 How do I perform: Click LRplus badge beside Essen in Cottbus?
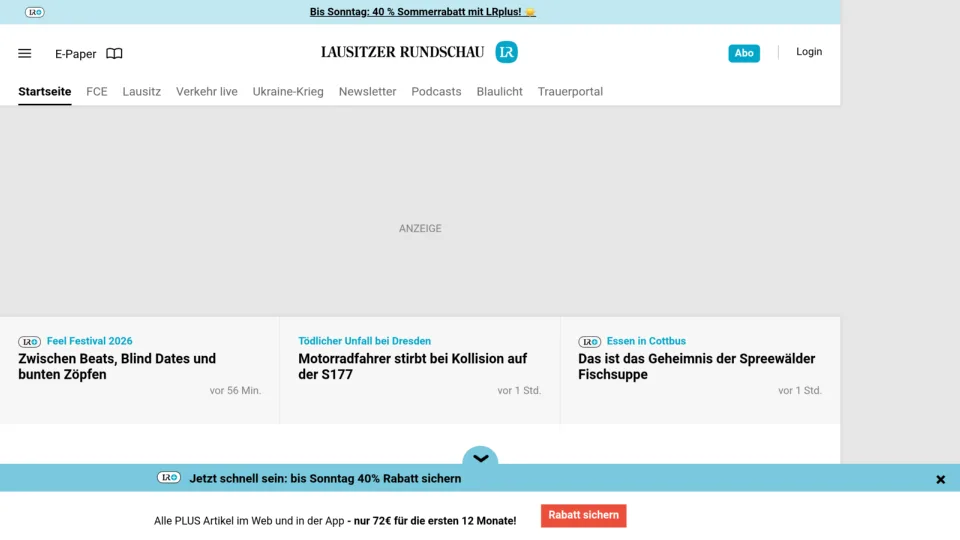coord(590,342)
